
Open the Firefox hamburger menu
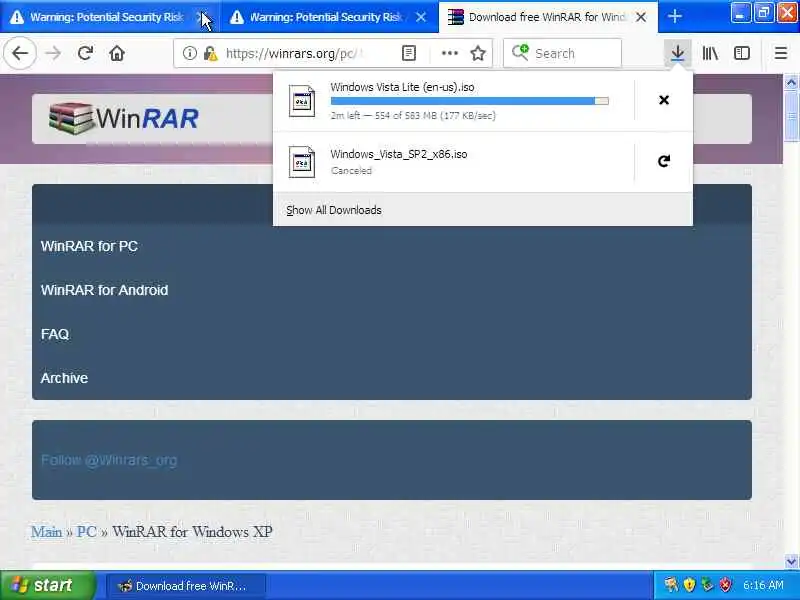pyautogui.click(x=781, y=53)
